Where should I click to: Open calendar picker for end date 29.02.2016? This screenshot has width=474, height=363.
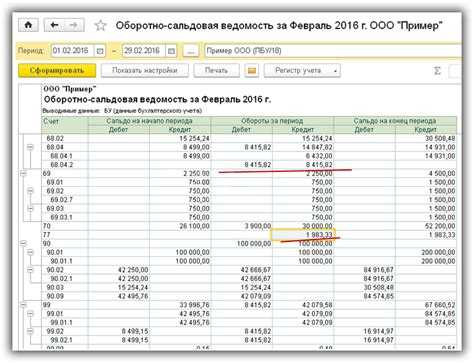point(171,51)
